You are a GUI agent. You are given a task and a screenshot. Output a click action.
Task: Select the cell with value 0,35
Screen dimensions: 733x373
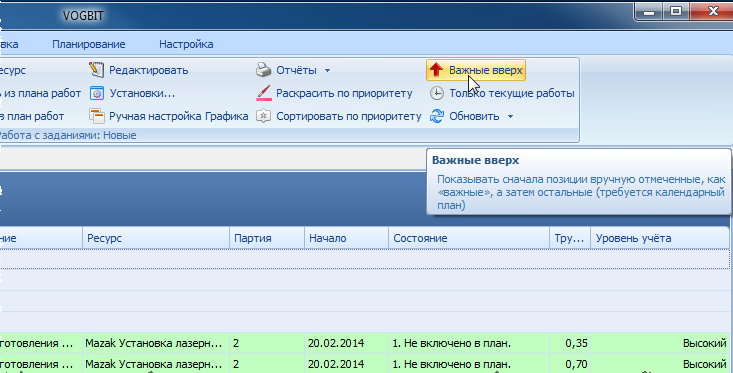[570, 344]
